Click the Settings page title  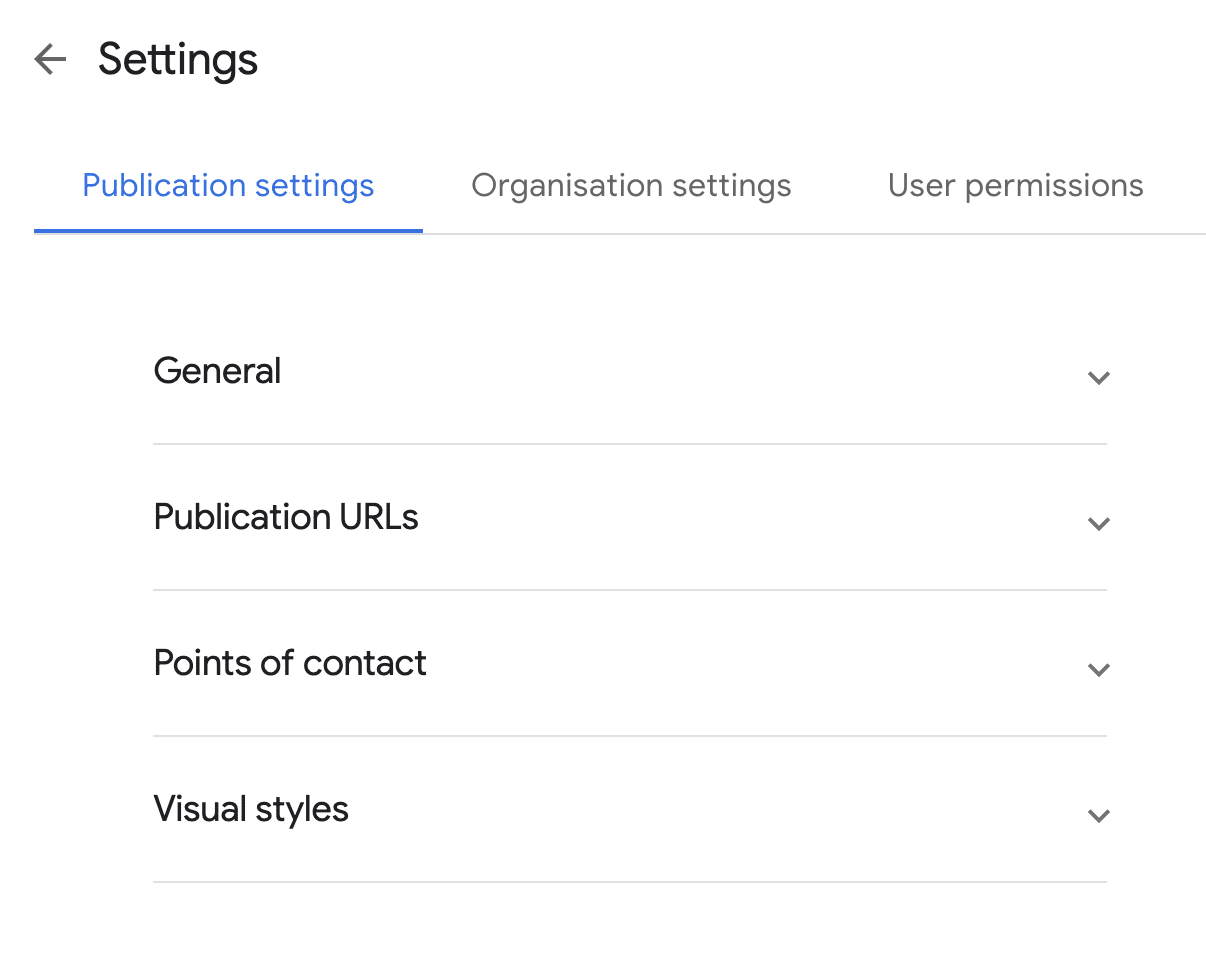178,60
